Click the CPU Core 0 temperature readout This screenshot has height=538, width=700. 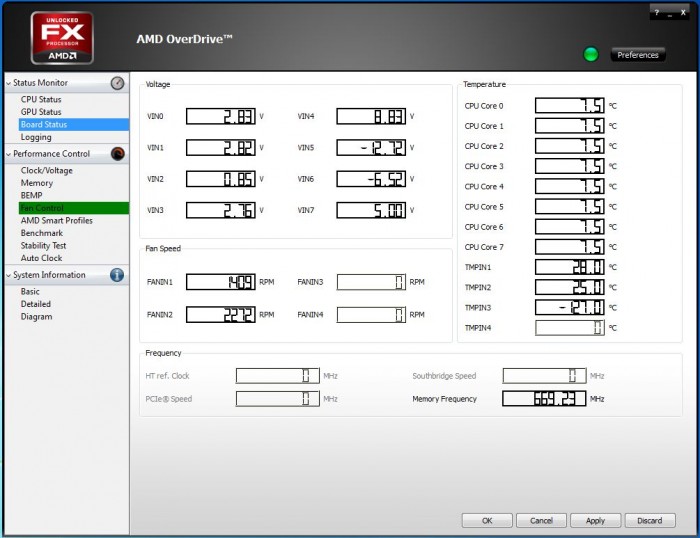(x=570, y=105)
